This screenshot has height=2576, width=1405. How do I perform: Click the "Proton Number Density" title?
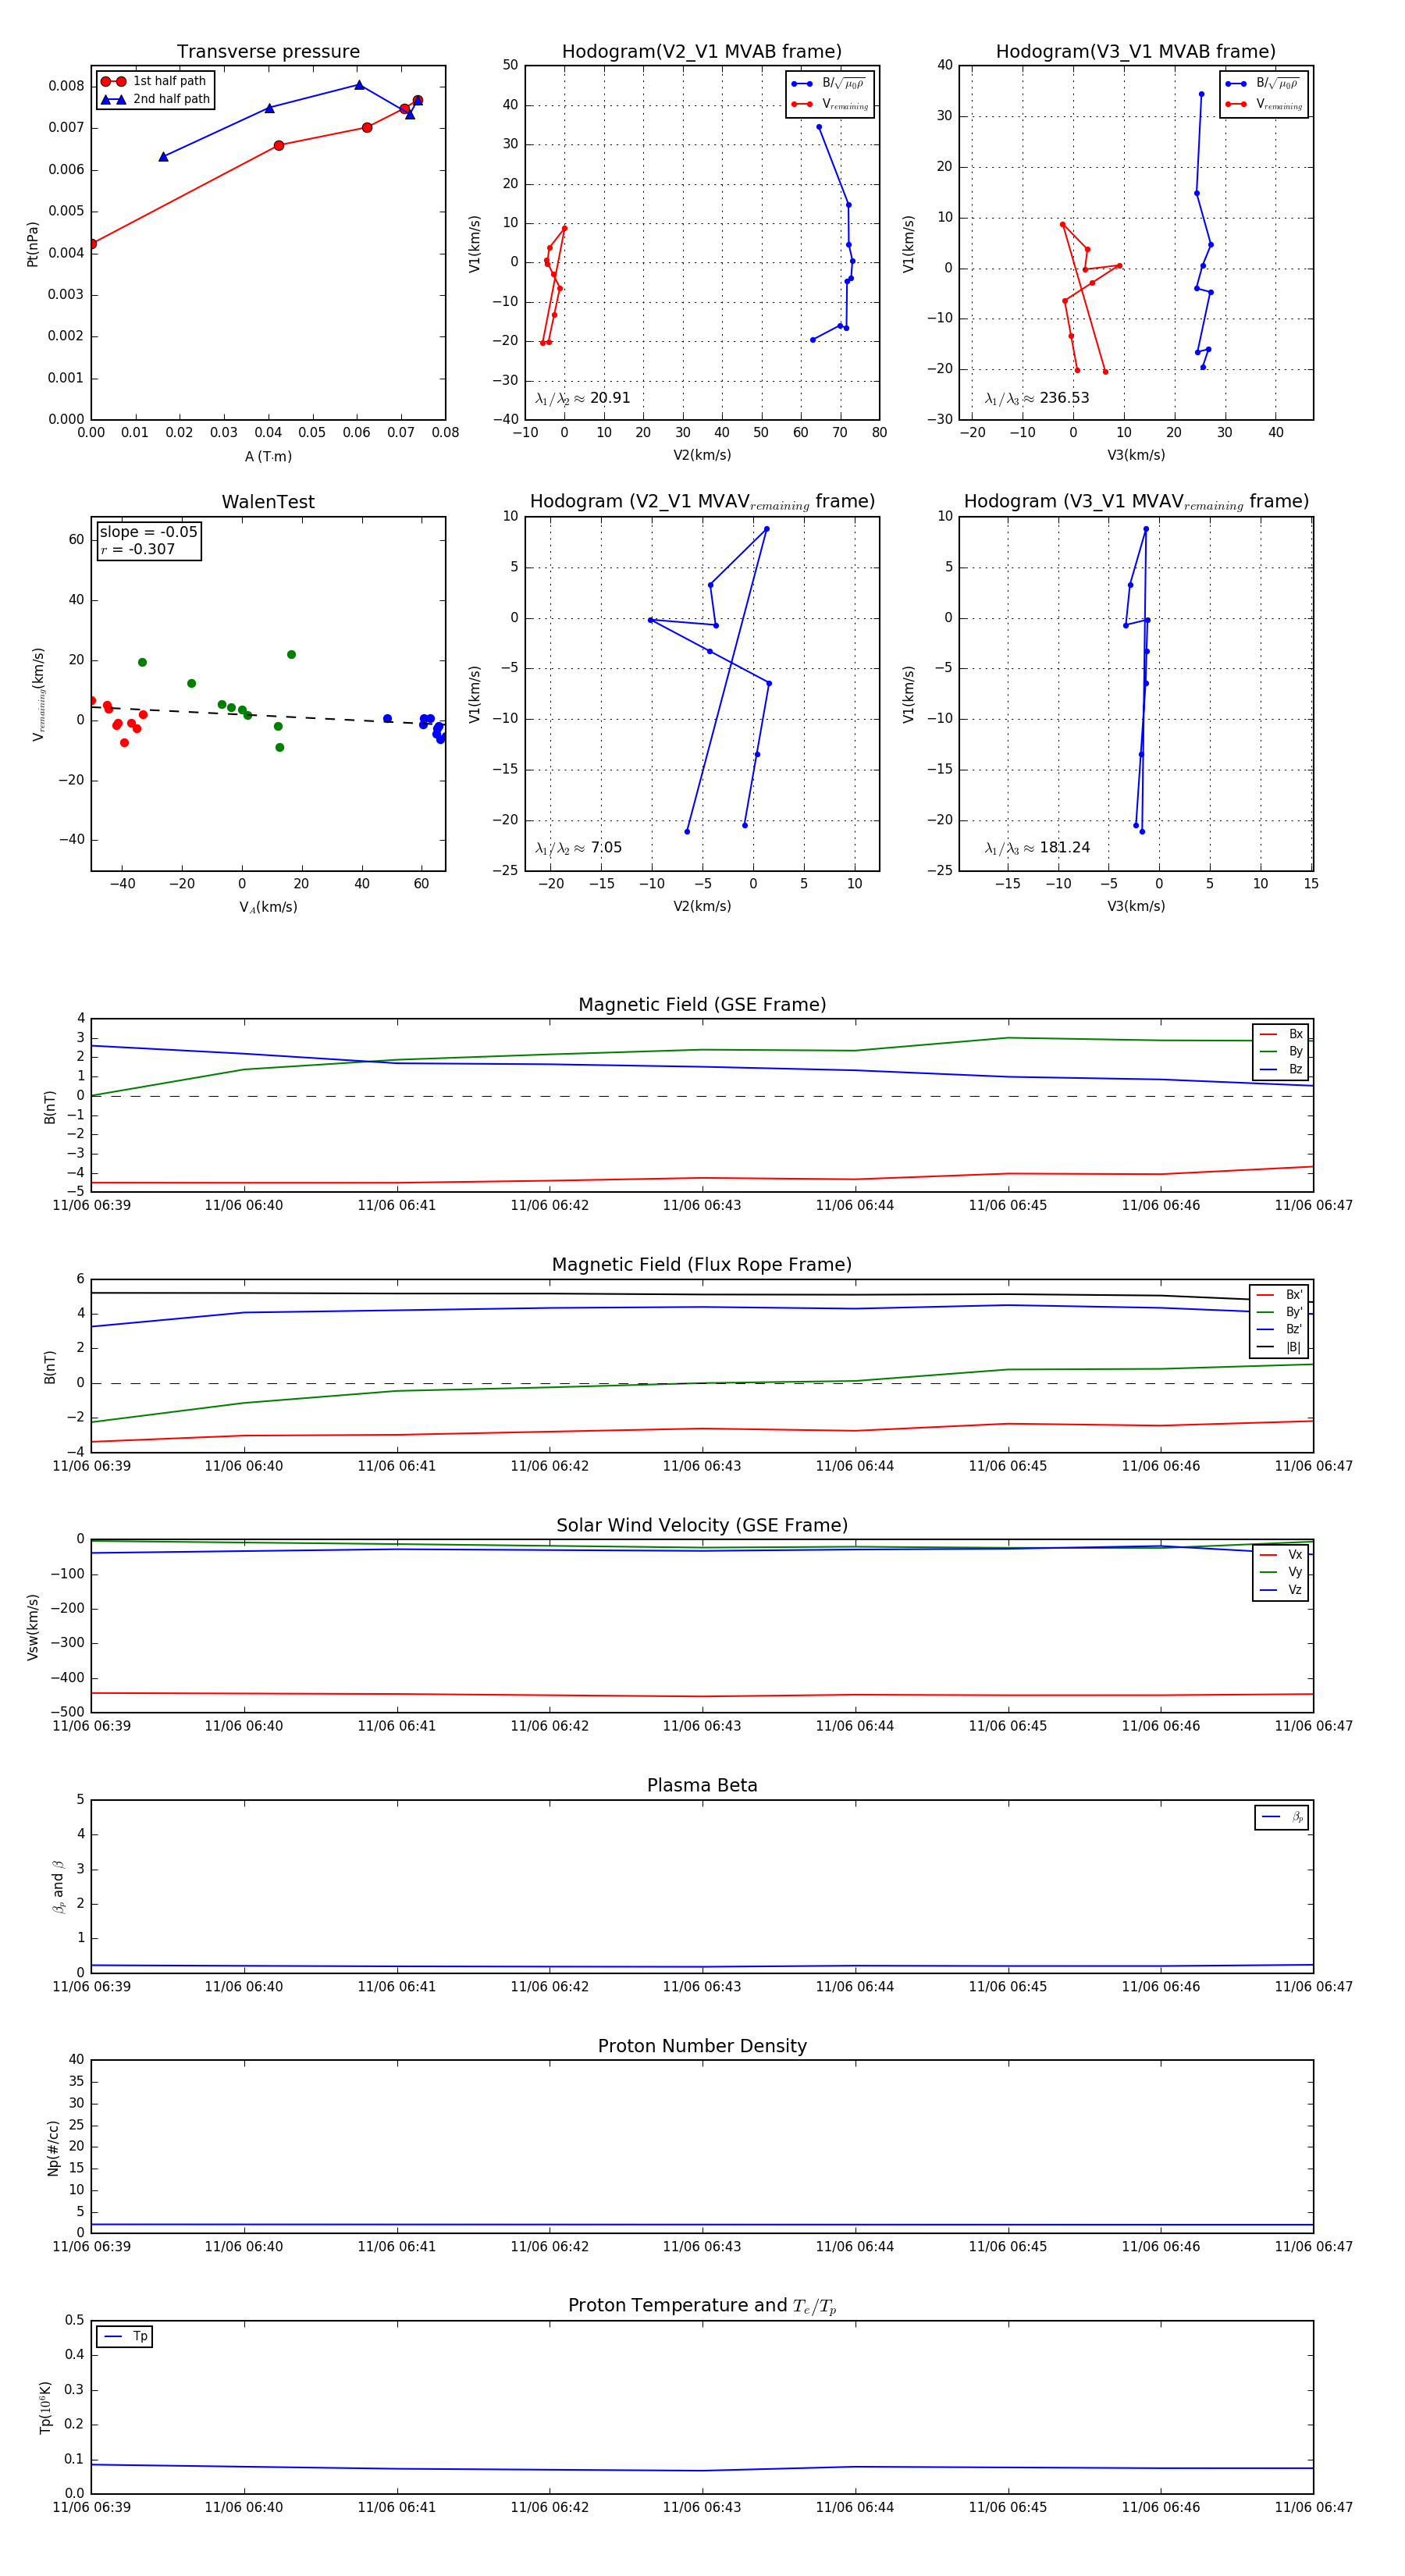pyautogui.click(x=702, y=2046)
